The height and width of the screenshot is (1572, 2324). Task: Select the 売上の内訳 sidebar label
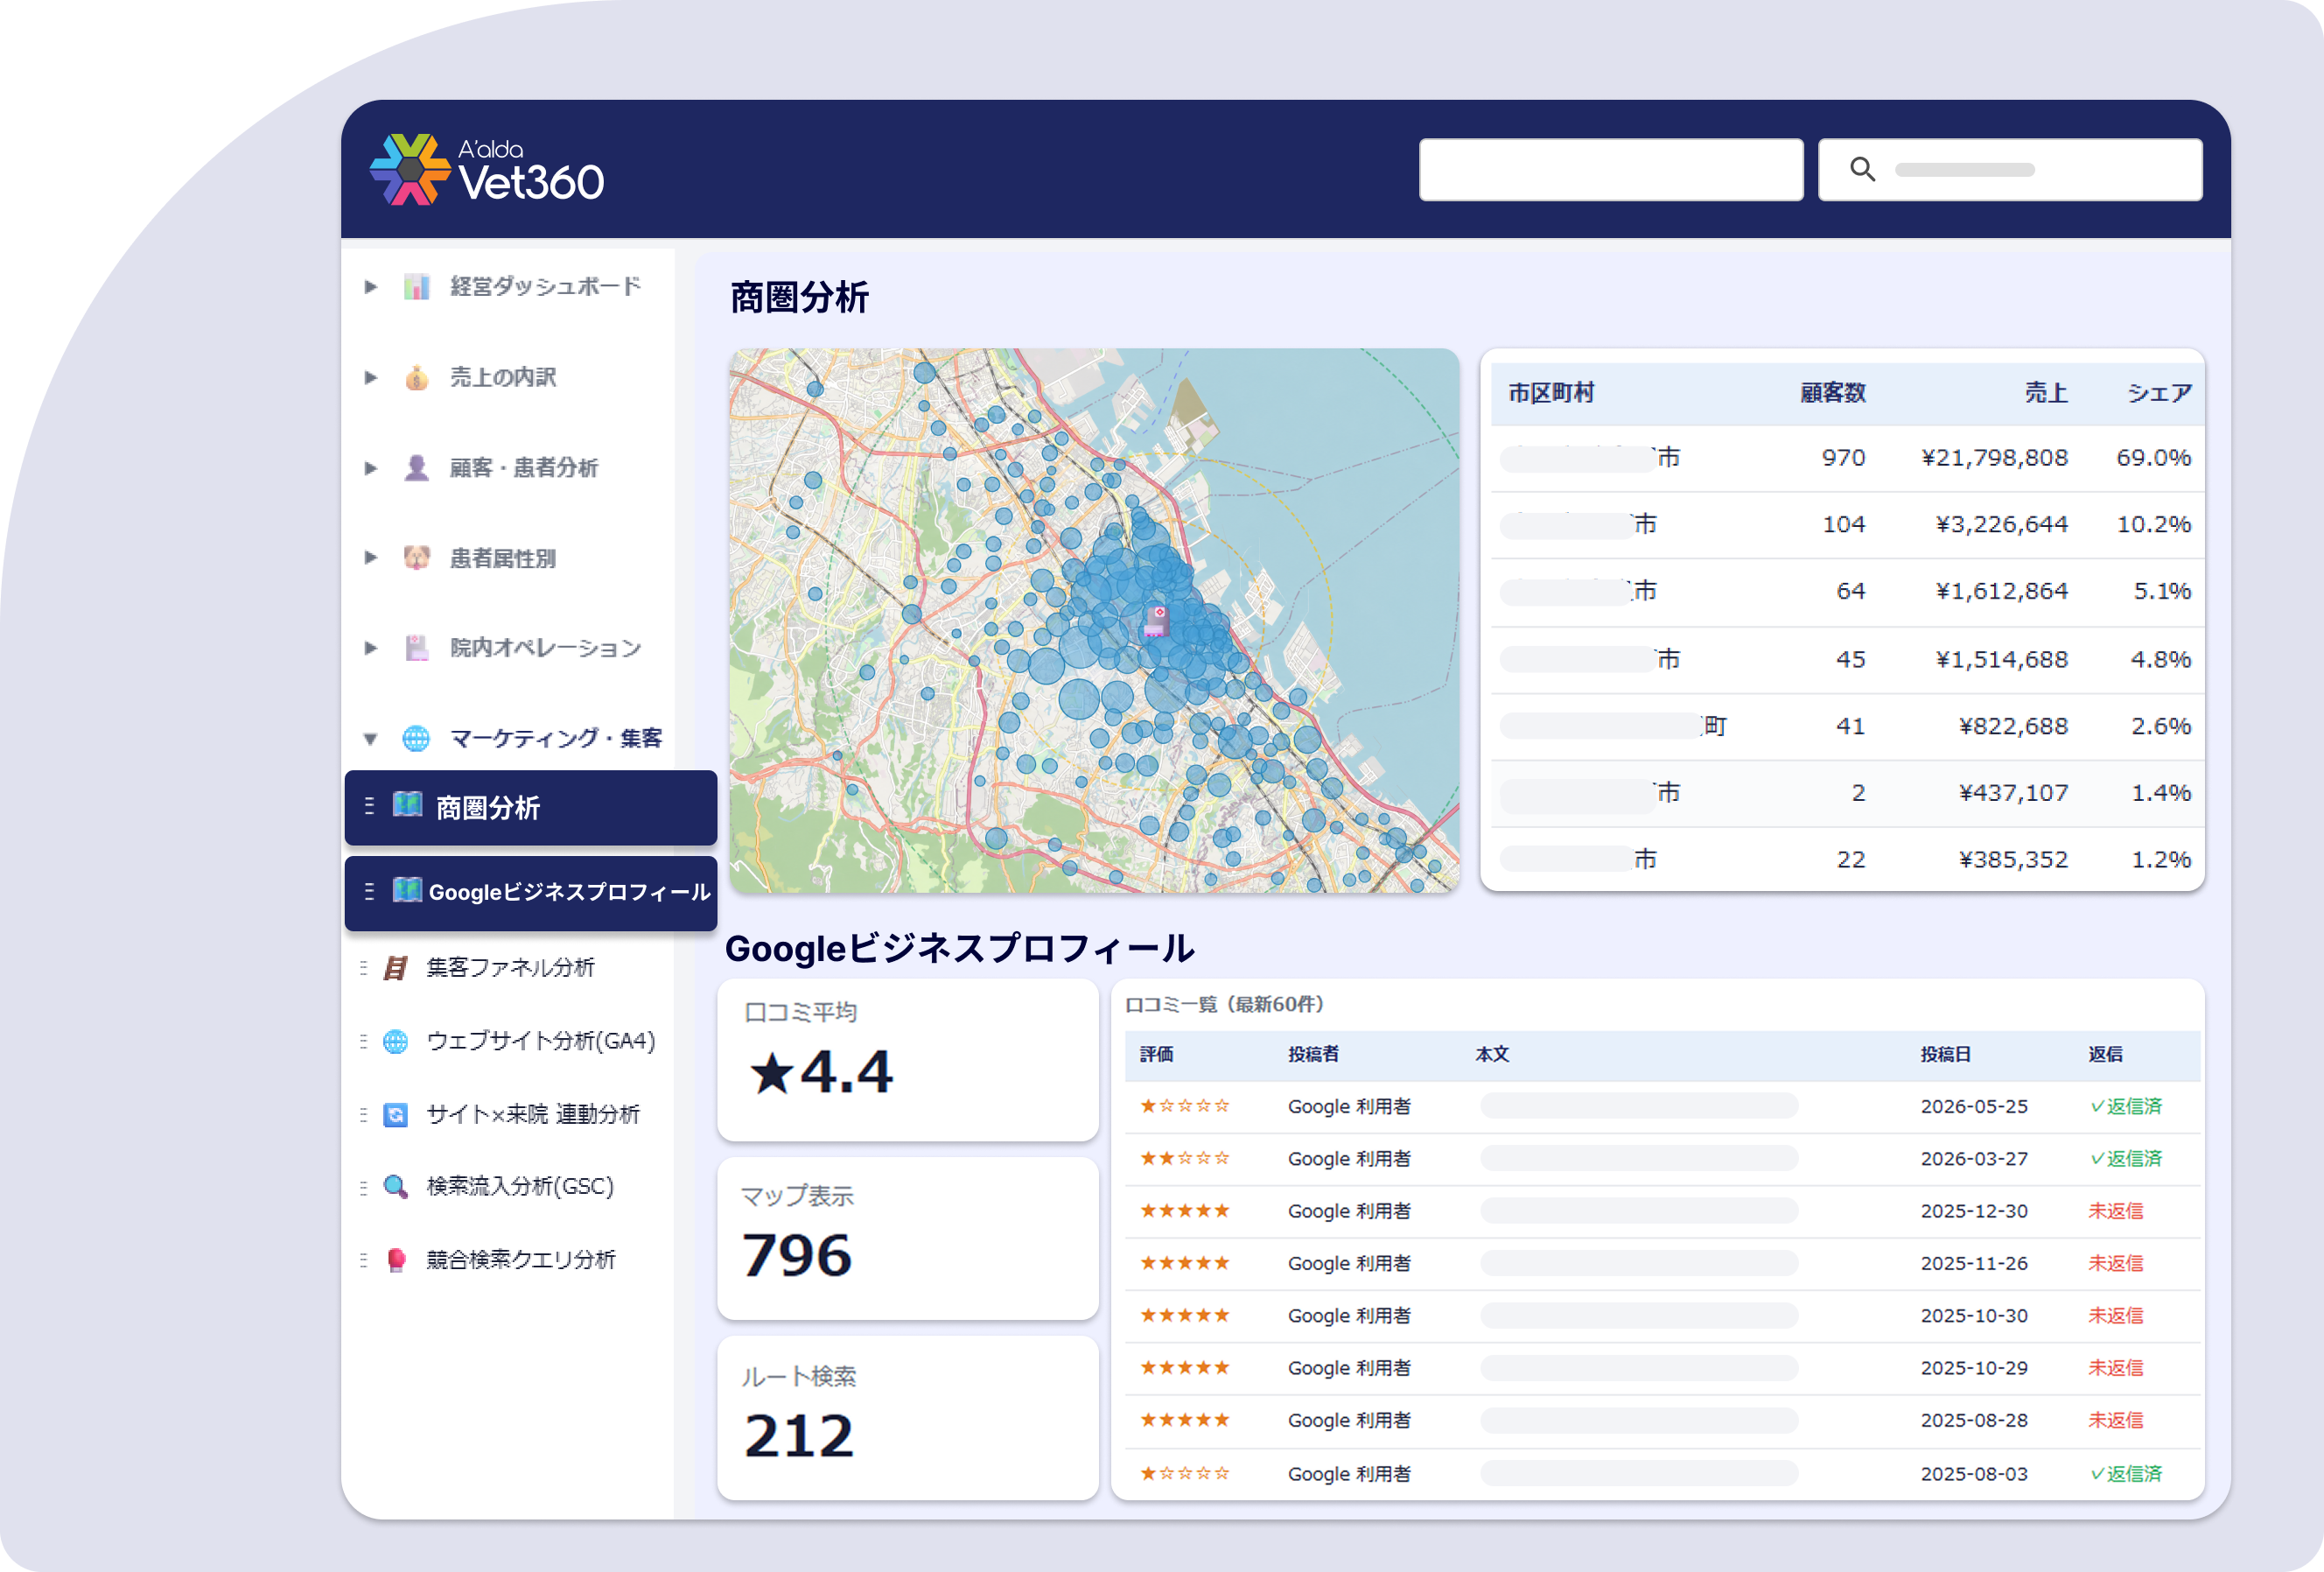pos(503,378)
